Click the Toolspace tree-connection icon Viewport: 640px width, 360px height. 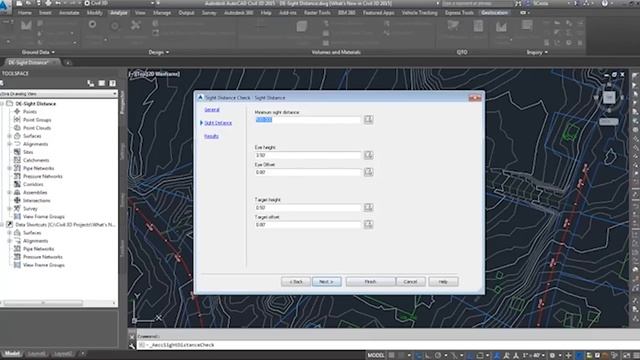[91, 83]
